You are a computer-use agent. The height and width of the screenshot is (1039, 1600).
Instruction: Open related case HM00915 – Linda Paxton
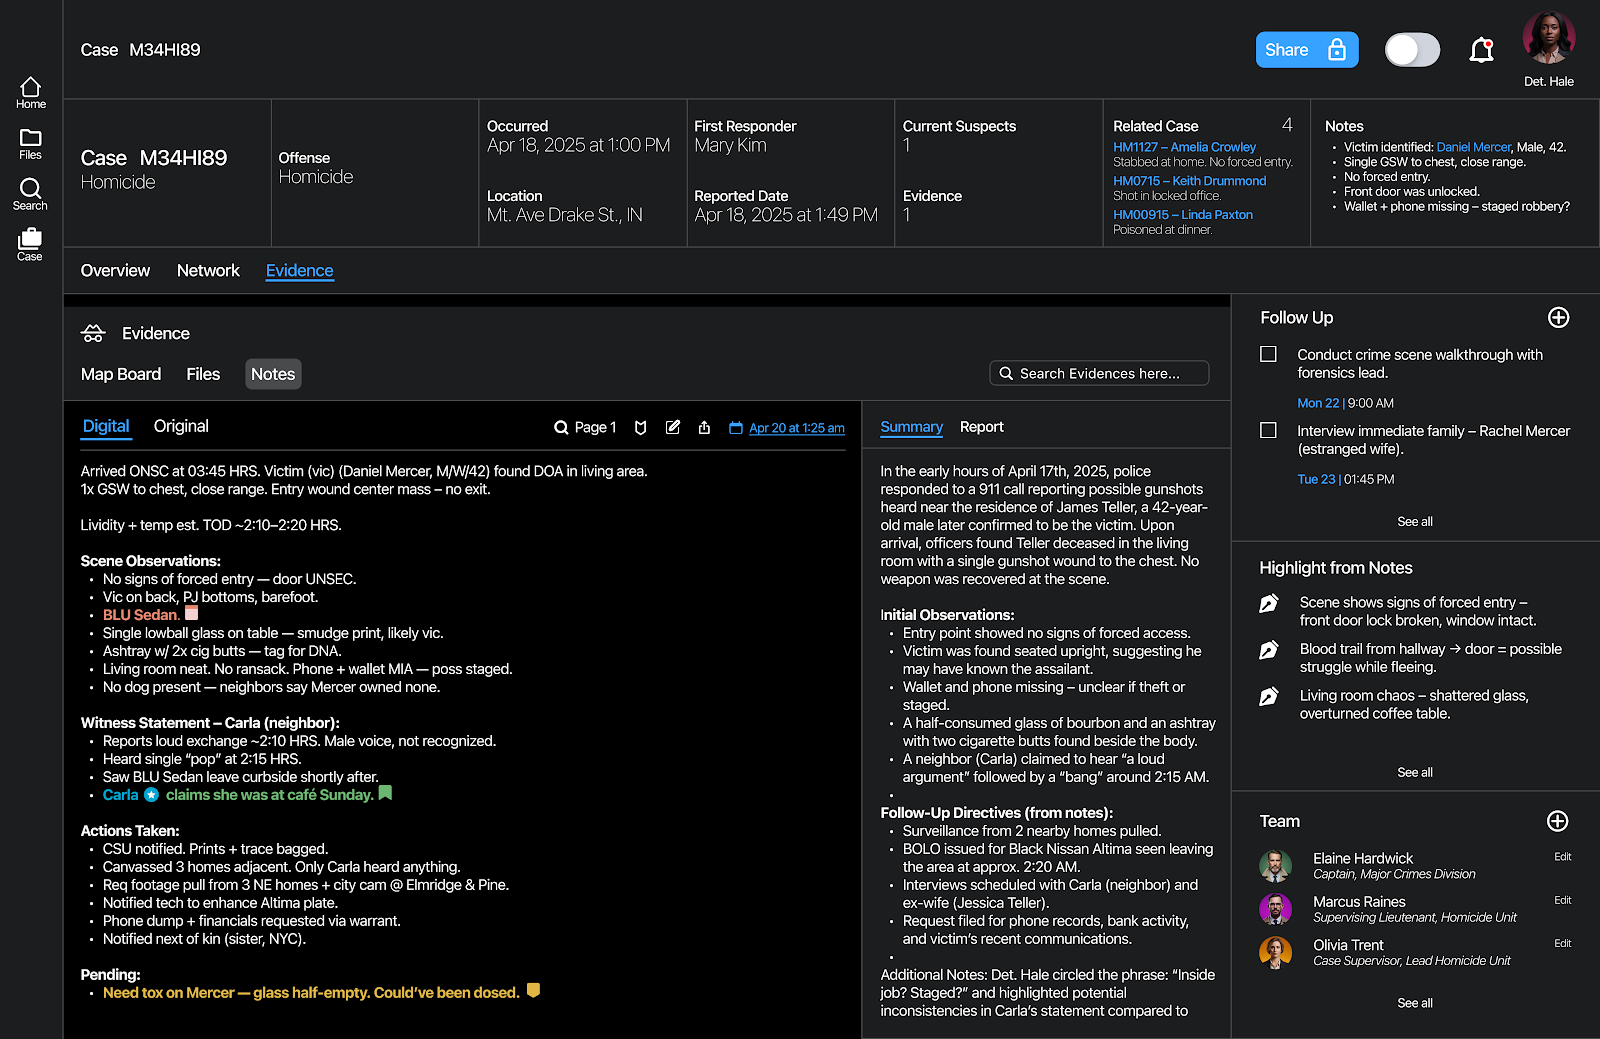pos(1182,215)
